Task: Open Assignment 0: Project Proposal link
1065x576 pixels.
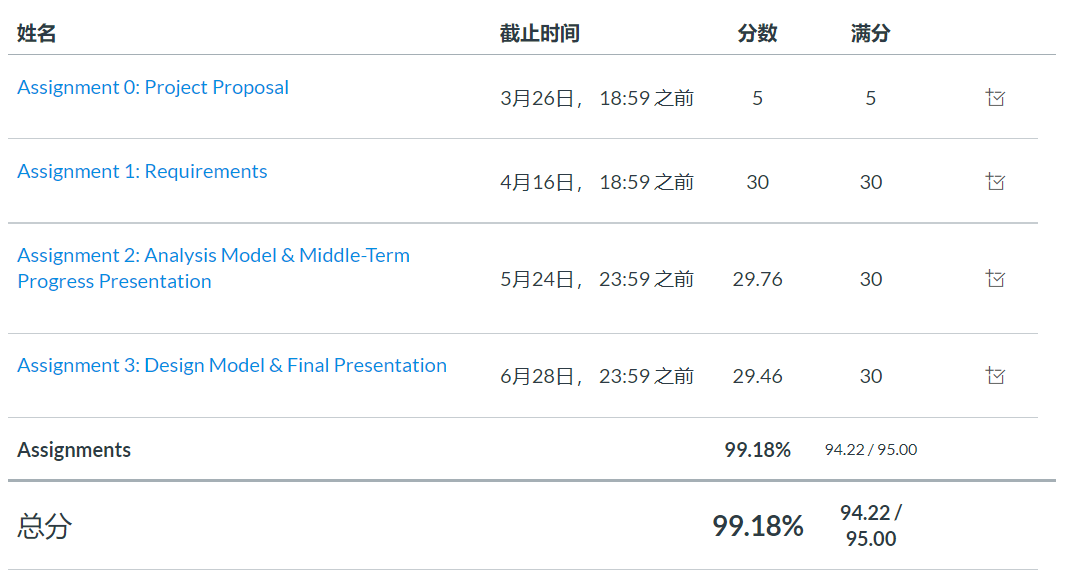Action: click(x=153, y=87)
